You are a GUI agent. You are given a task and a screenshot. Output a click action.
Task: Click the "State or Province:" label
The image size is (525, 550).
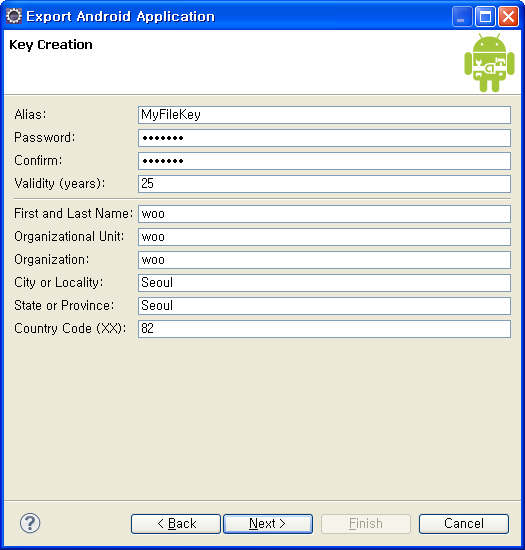pos(64,306)
